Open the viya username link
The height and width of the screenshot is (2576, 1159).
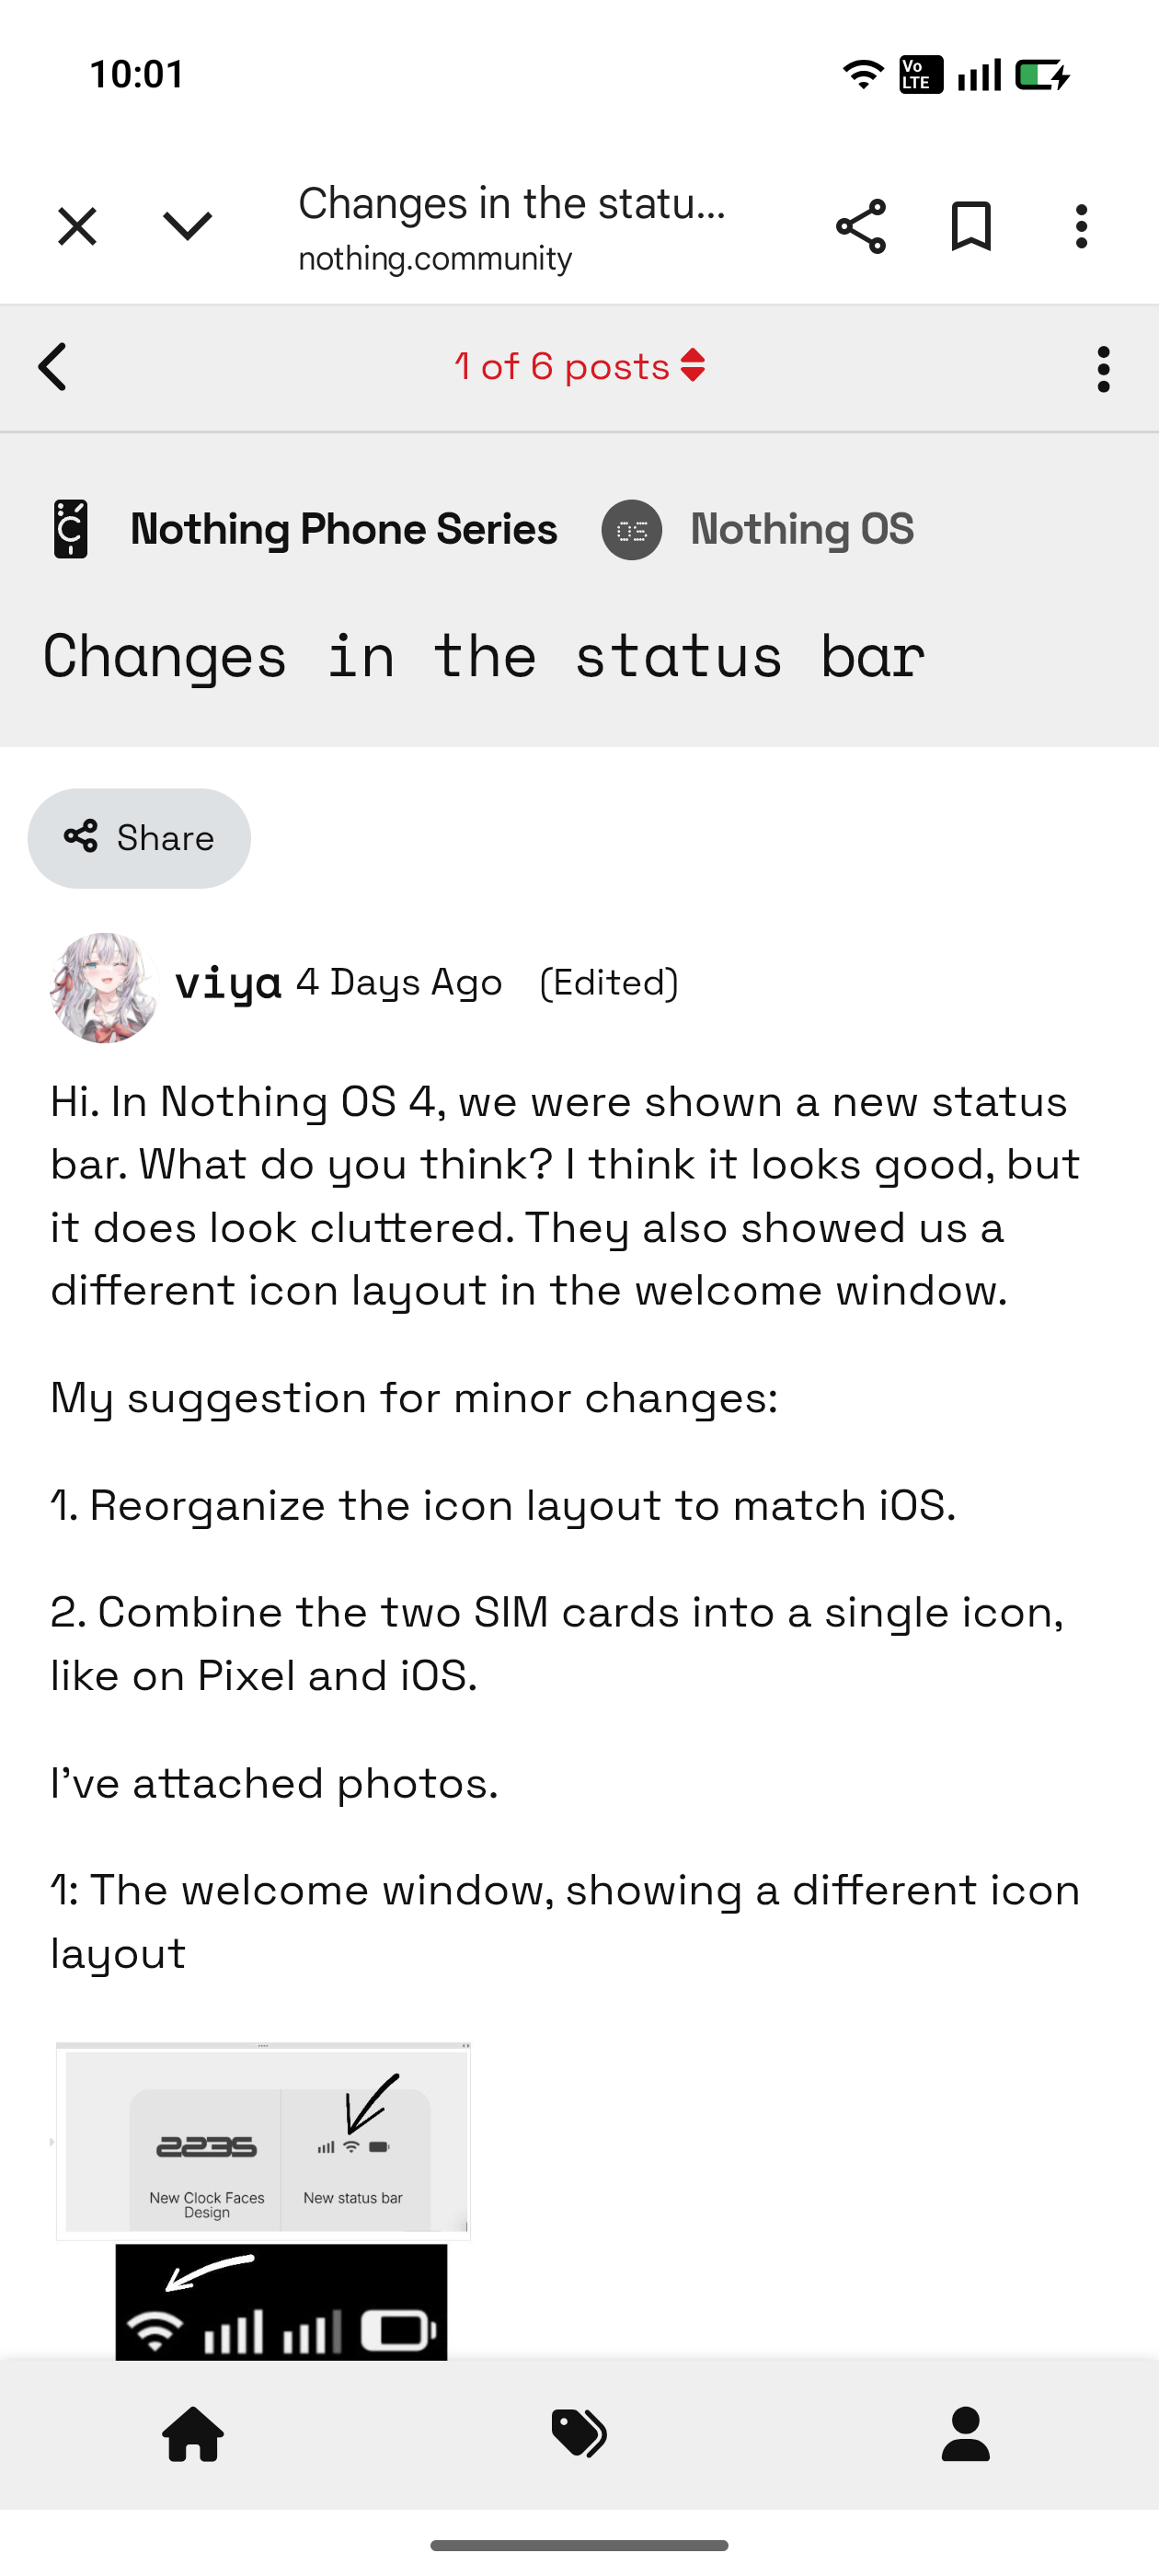(x=228, y=983)
